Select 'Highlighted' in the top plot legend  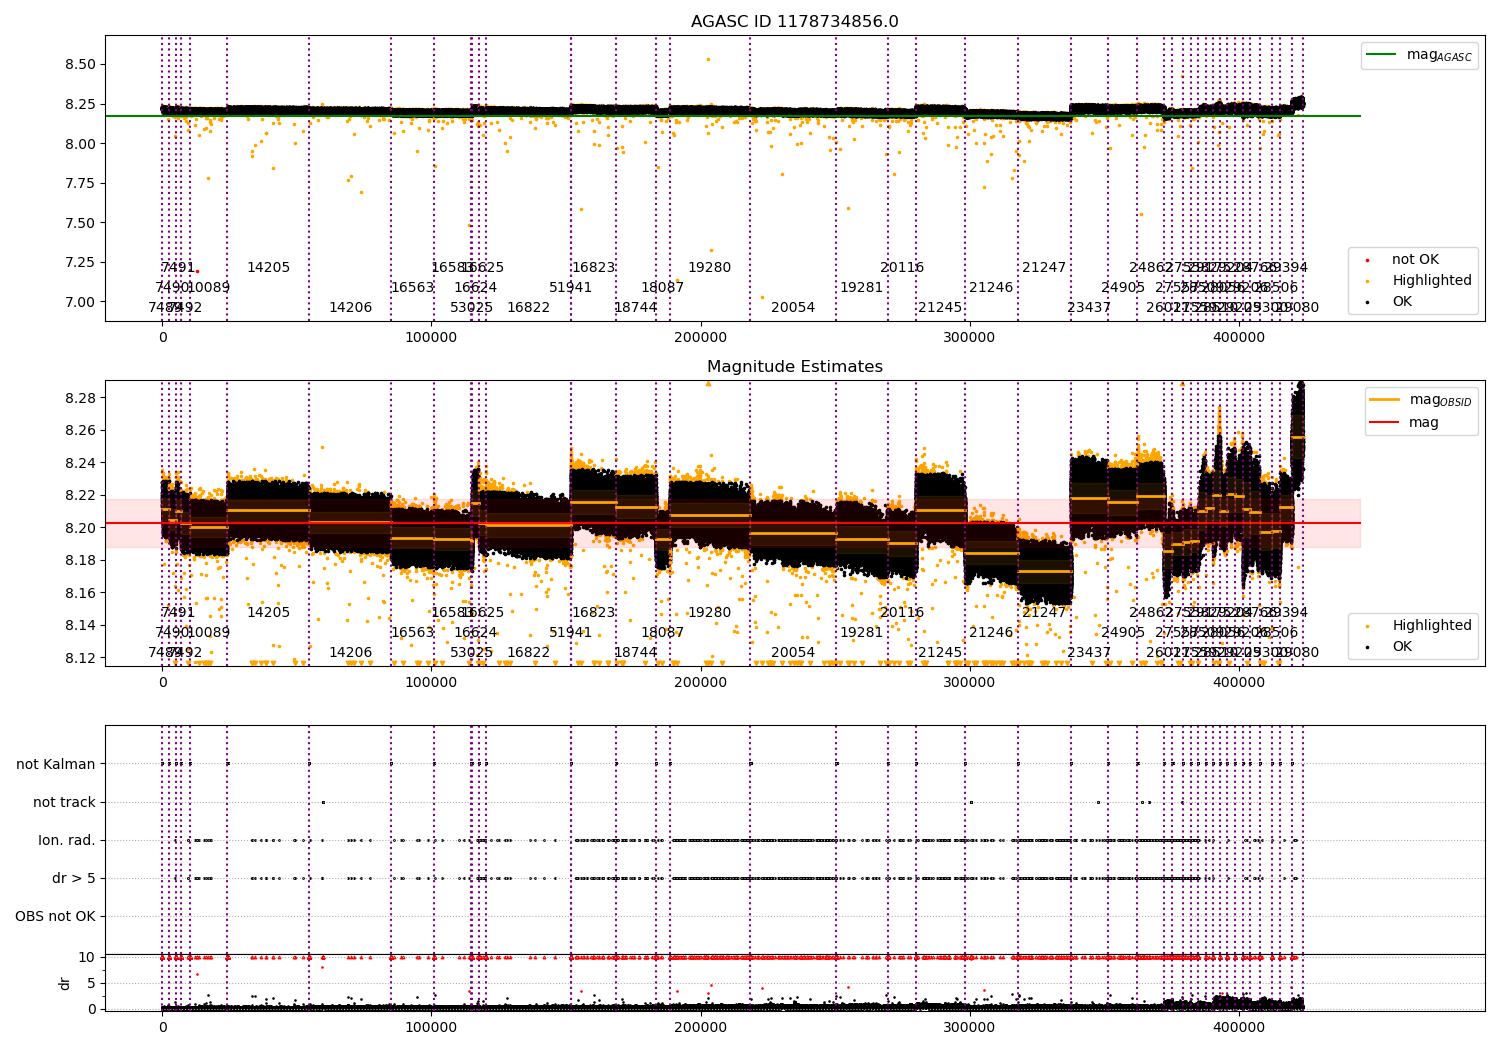coord(1432,281)
